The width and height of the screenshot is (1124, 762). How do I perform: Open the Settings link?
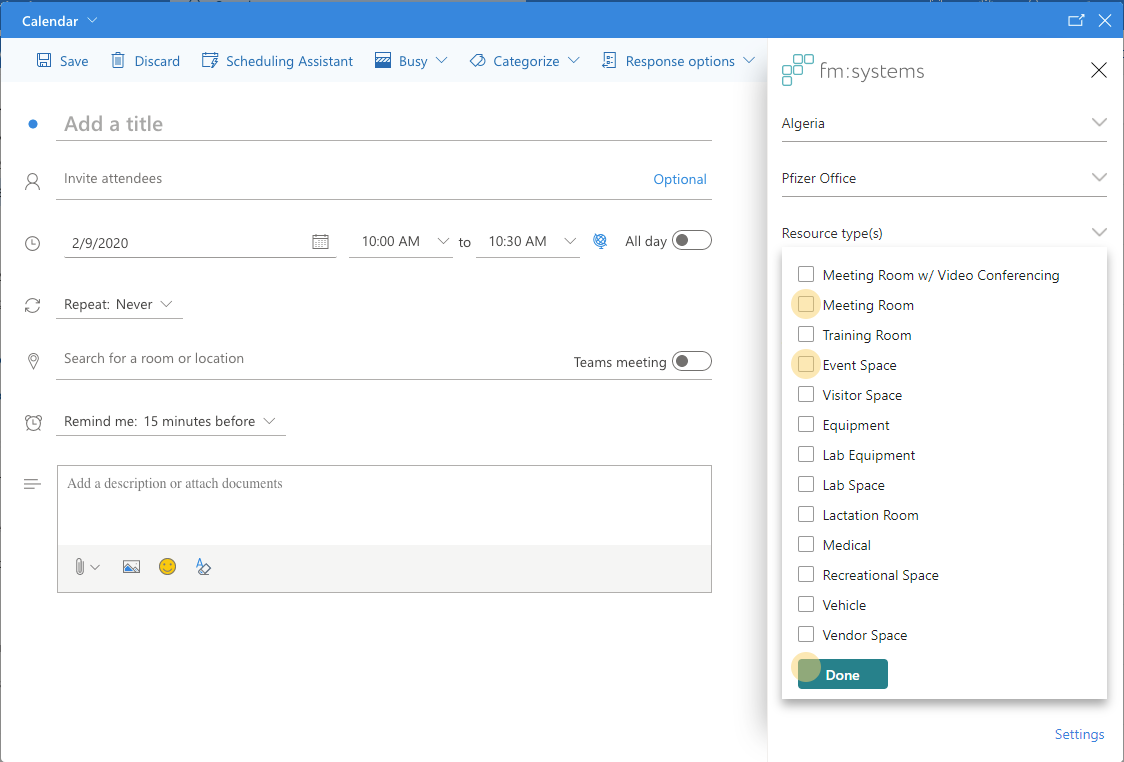[x=1079, y=734]
